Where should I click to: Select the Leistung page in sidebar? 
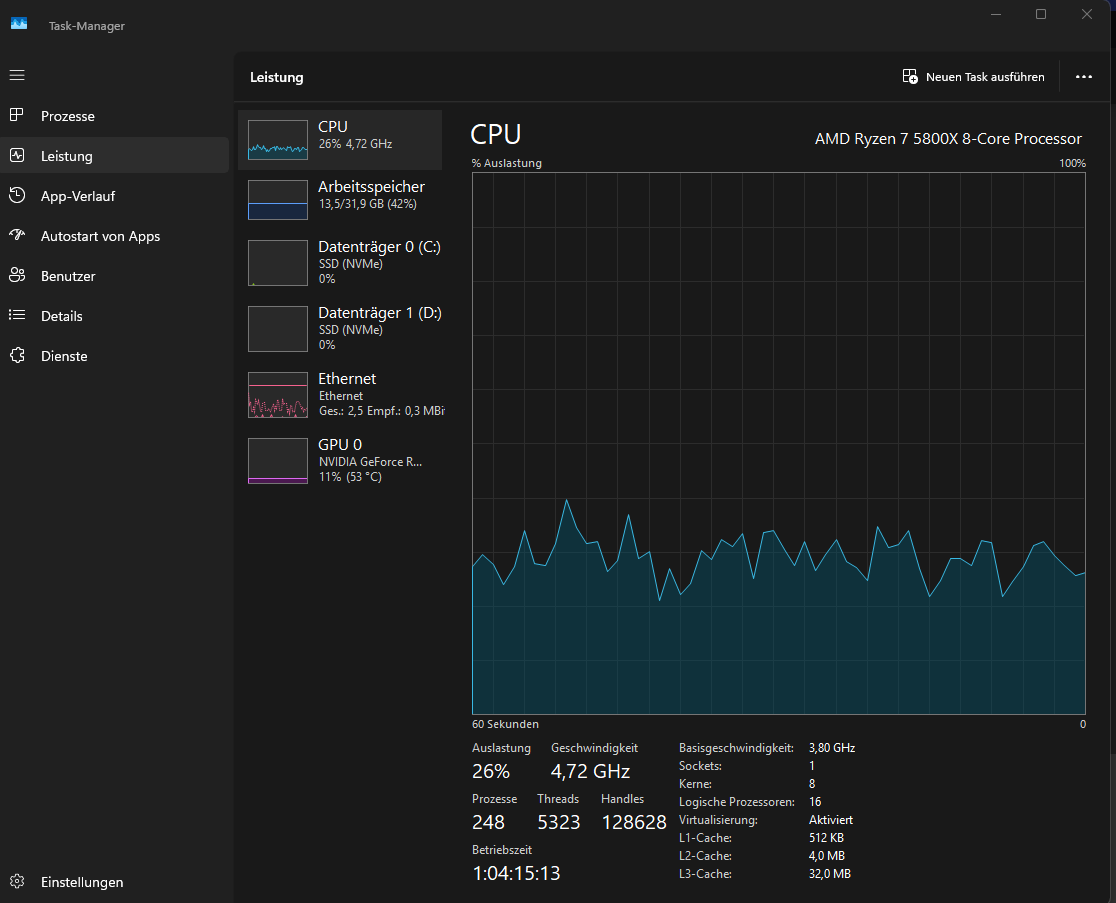[x=115, y=155]
